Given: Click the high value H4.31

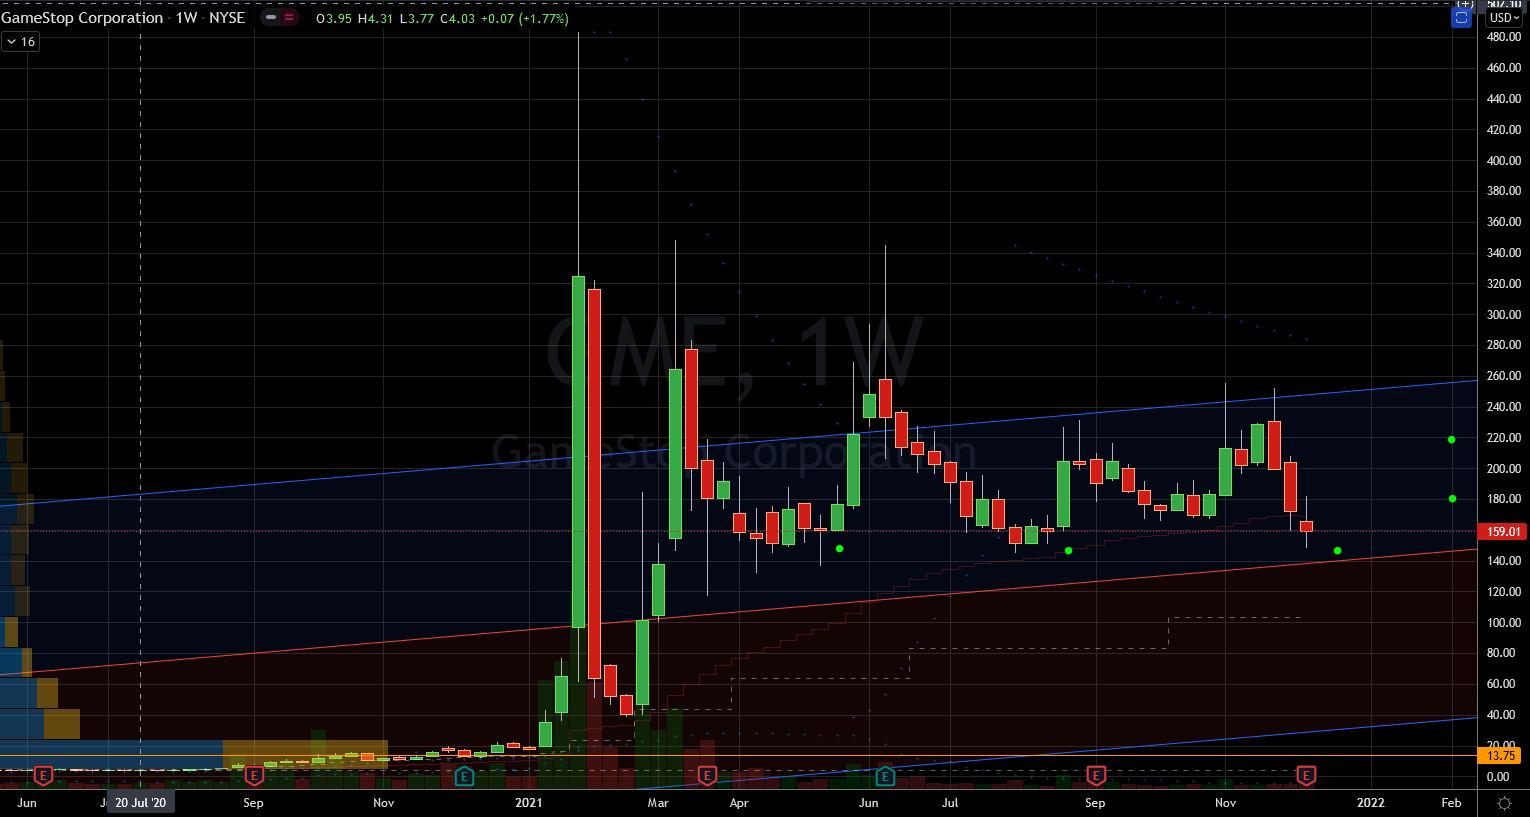Looking at the screenshot, I should coord(376,19).
